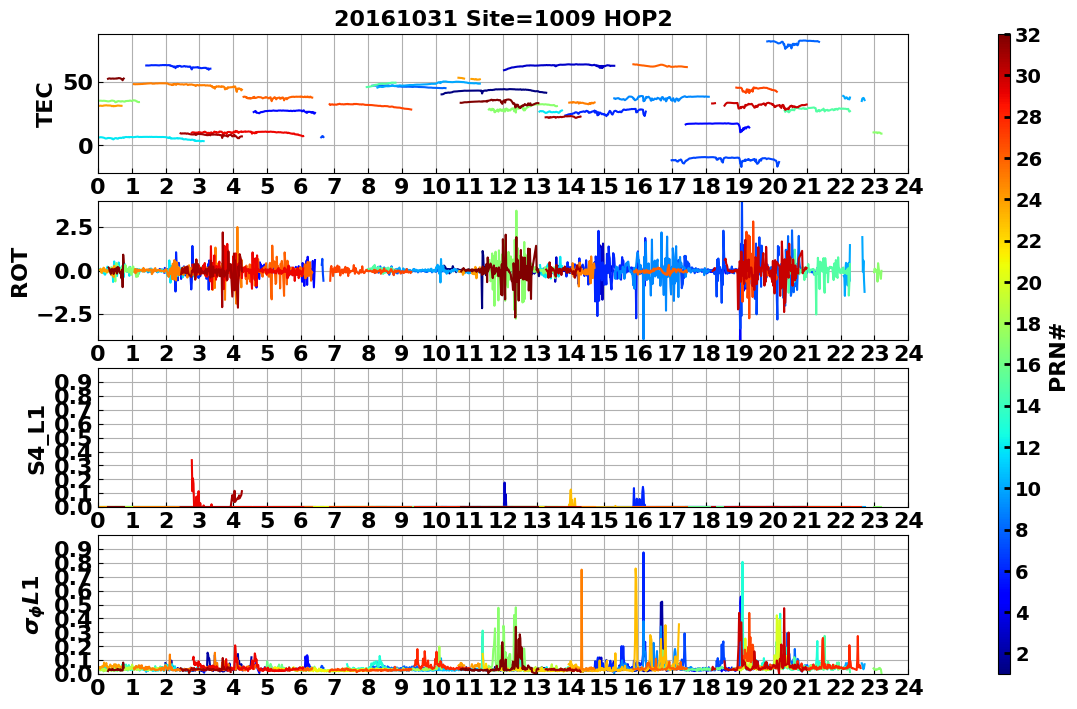Click the PRN# colorbar label
This screenshot has height=709, width=1077.
coord(1058,357)
